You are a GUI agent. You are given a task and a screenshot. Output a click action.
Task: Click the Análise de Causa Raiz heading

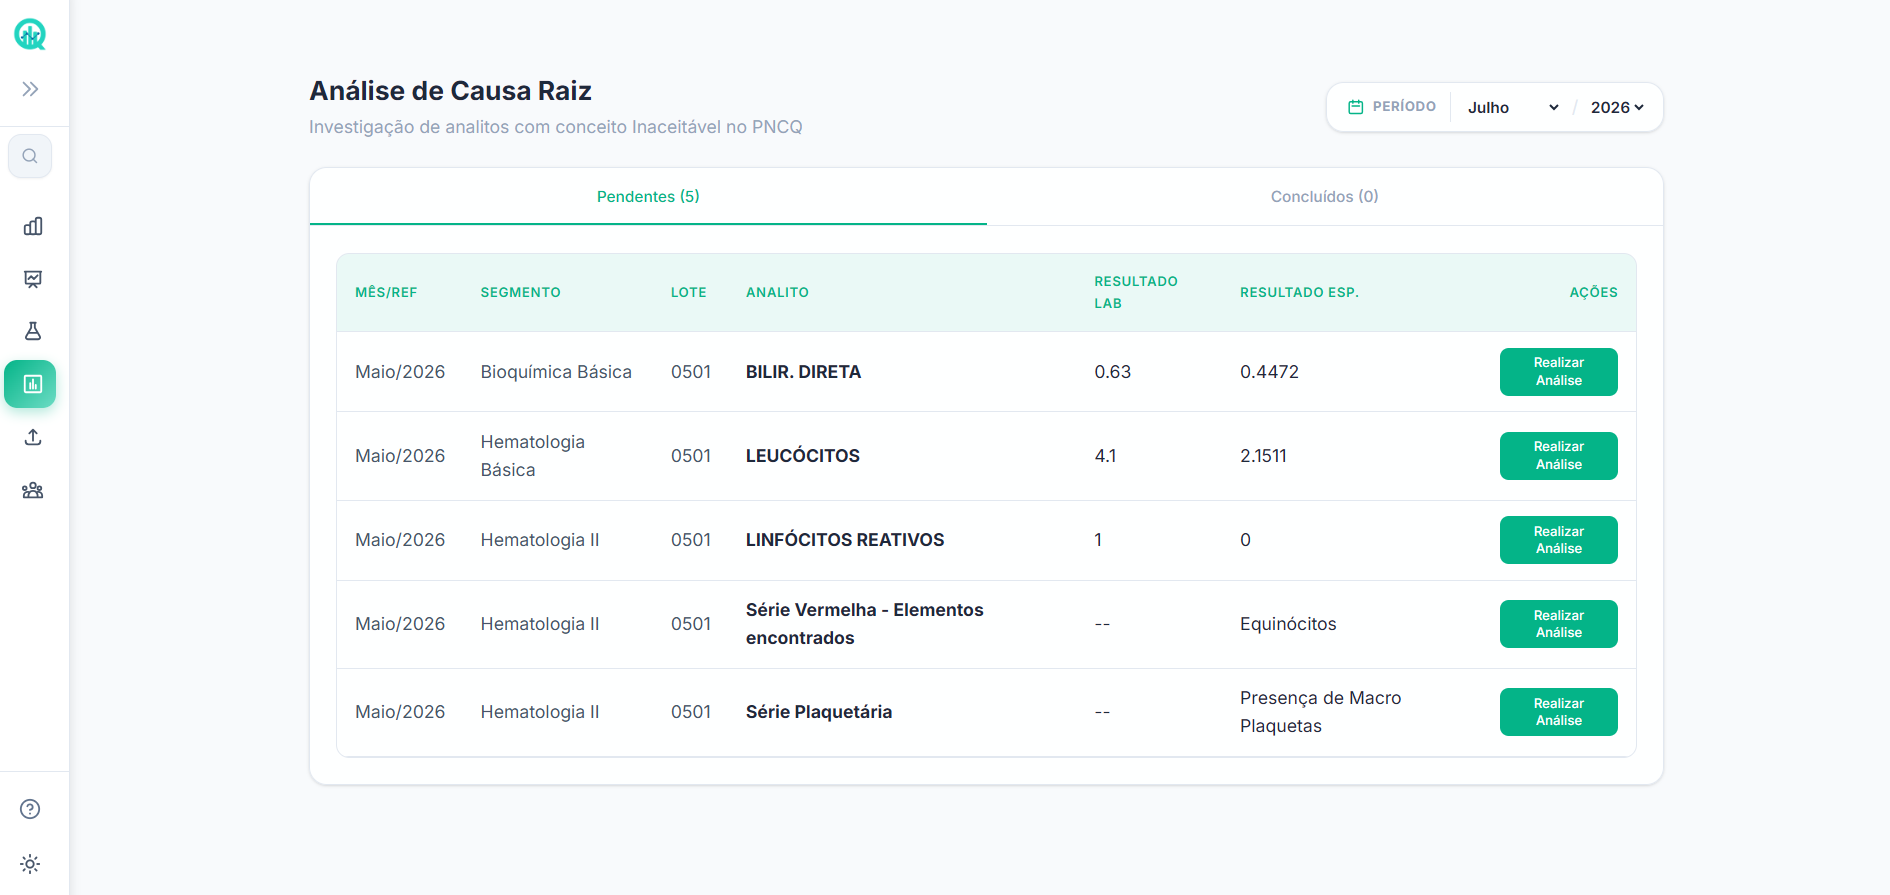point(450,91)
